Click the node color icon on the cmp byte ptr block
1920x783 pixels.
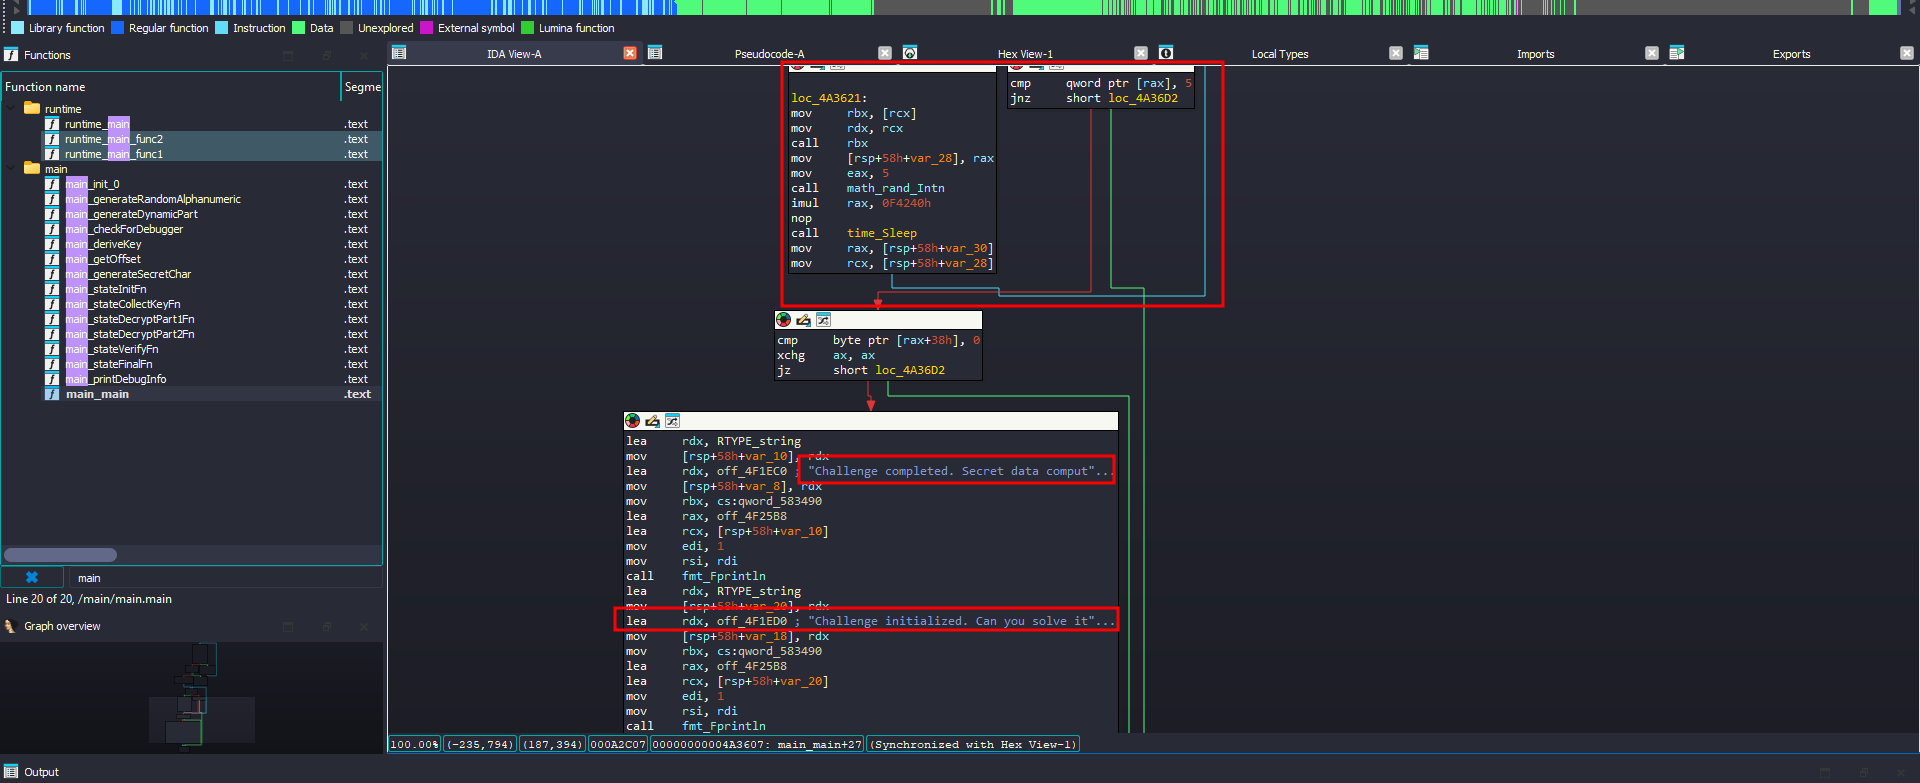pyautogui.click(x=784, y=320)
